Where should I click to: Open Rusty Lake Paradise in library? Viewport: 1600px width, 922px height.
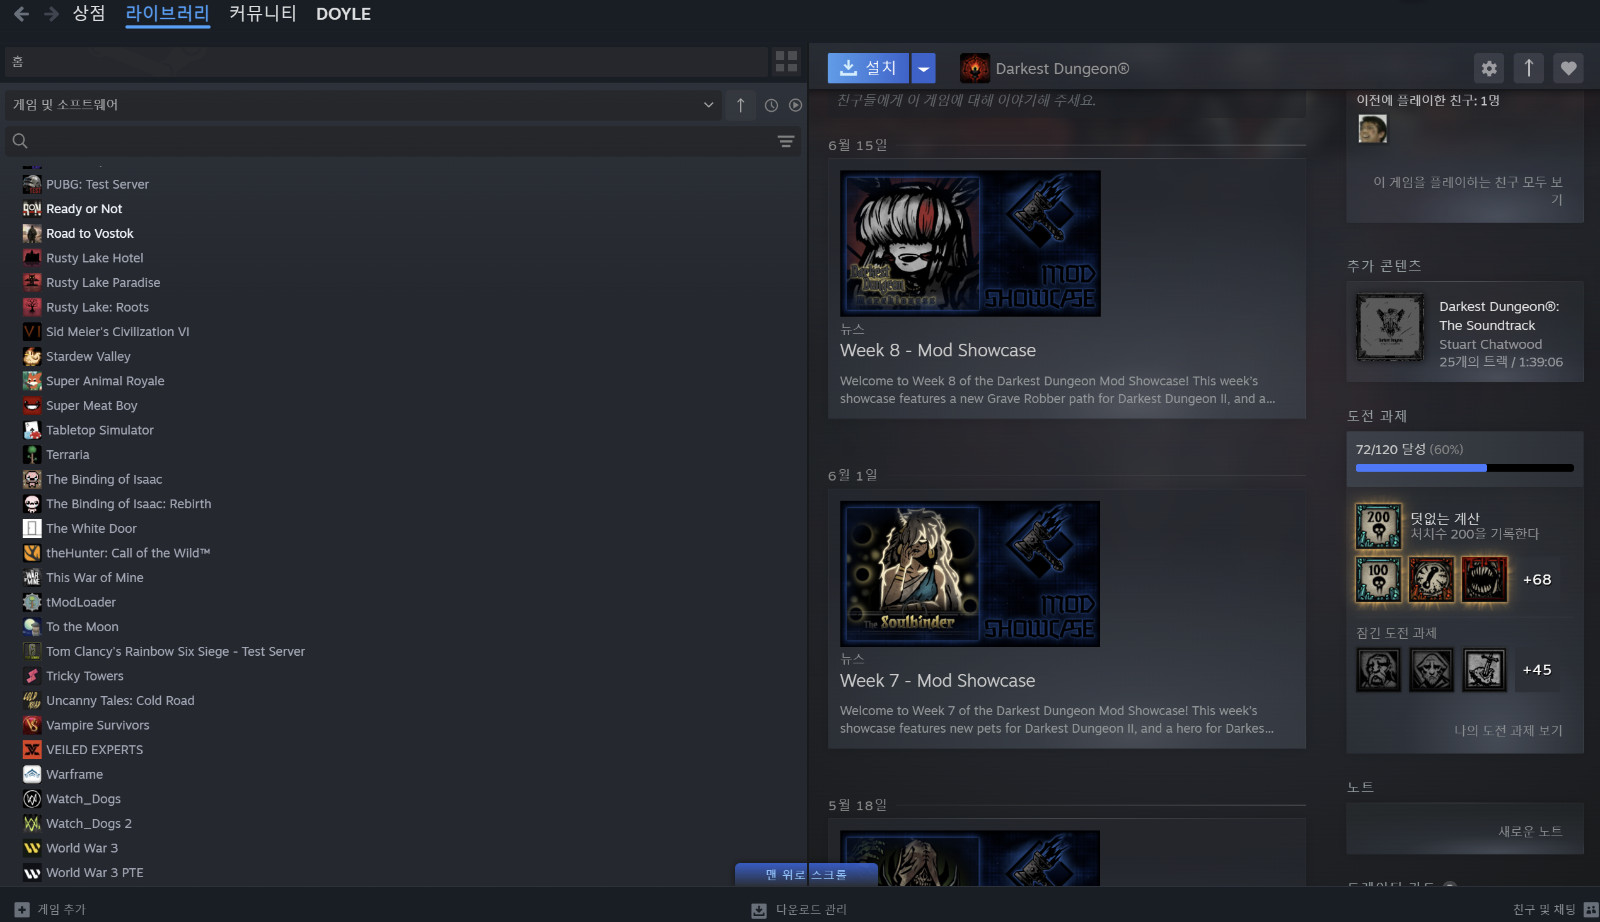[103, 283]
